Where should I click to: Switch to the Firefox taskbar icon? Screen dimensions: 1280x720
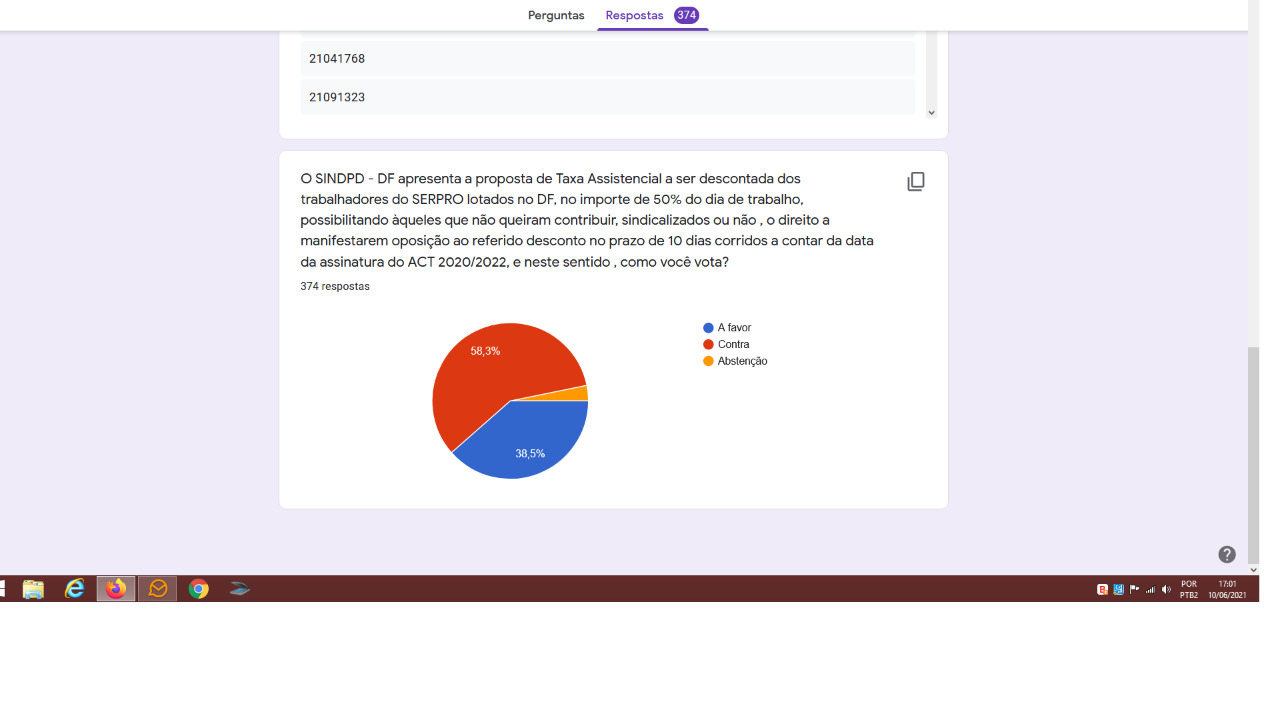click(116, 589)
